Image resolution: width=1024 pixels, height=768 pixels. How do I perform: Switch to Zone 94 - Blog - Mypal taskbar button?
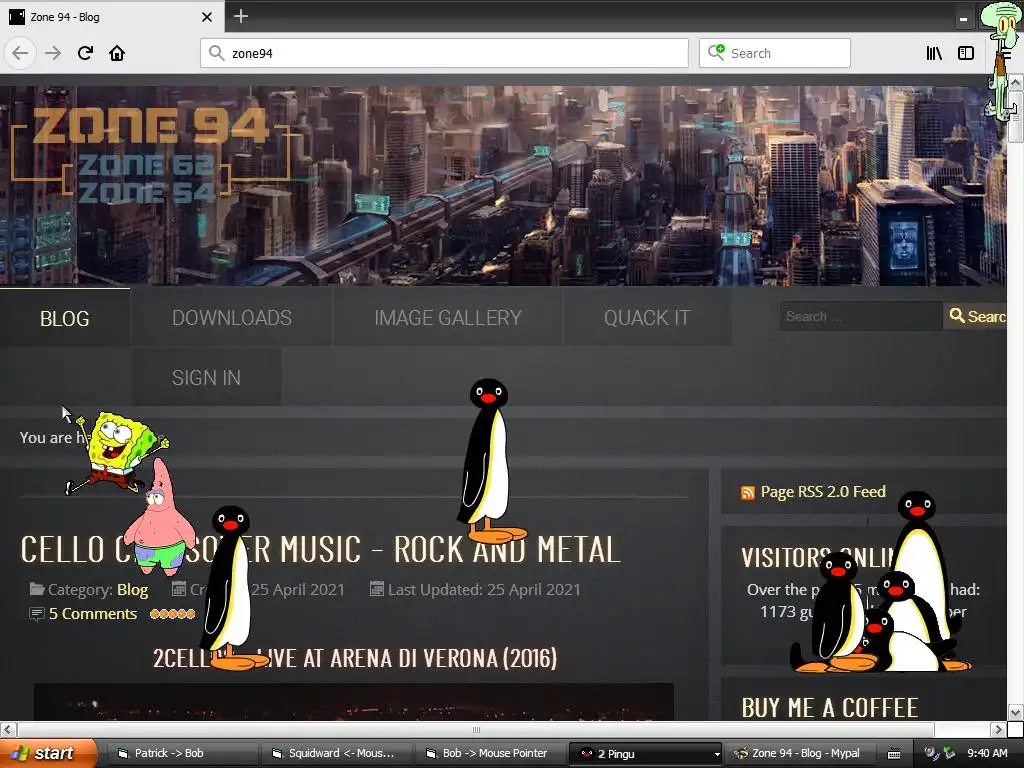coord(798,753)
